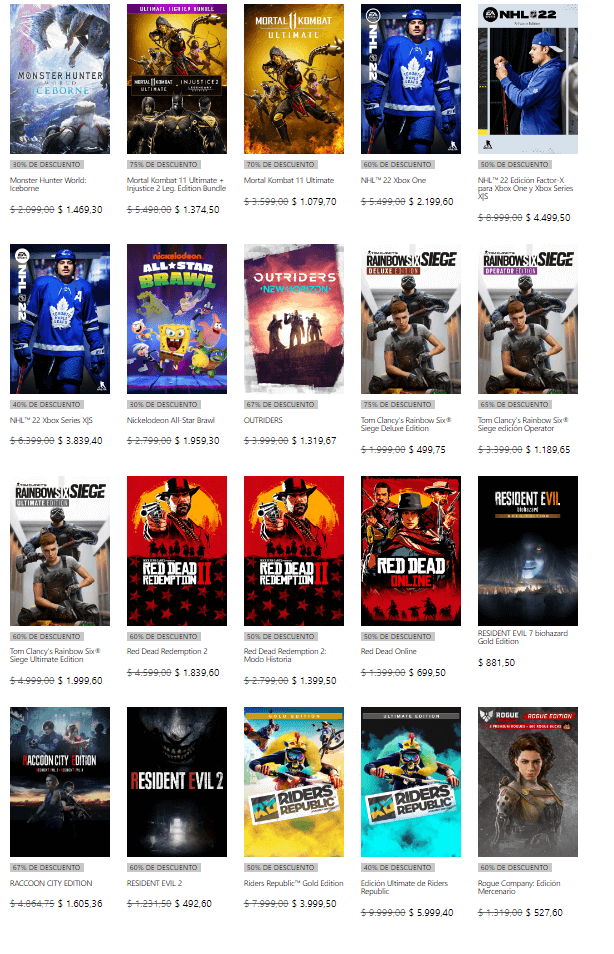Click the NHL 22 Xbox Series X|S title
Viewport: 614px width, 954px height.
coord(45,421)
